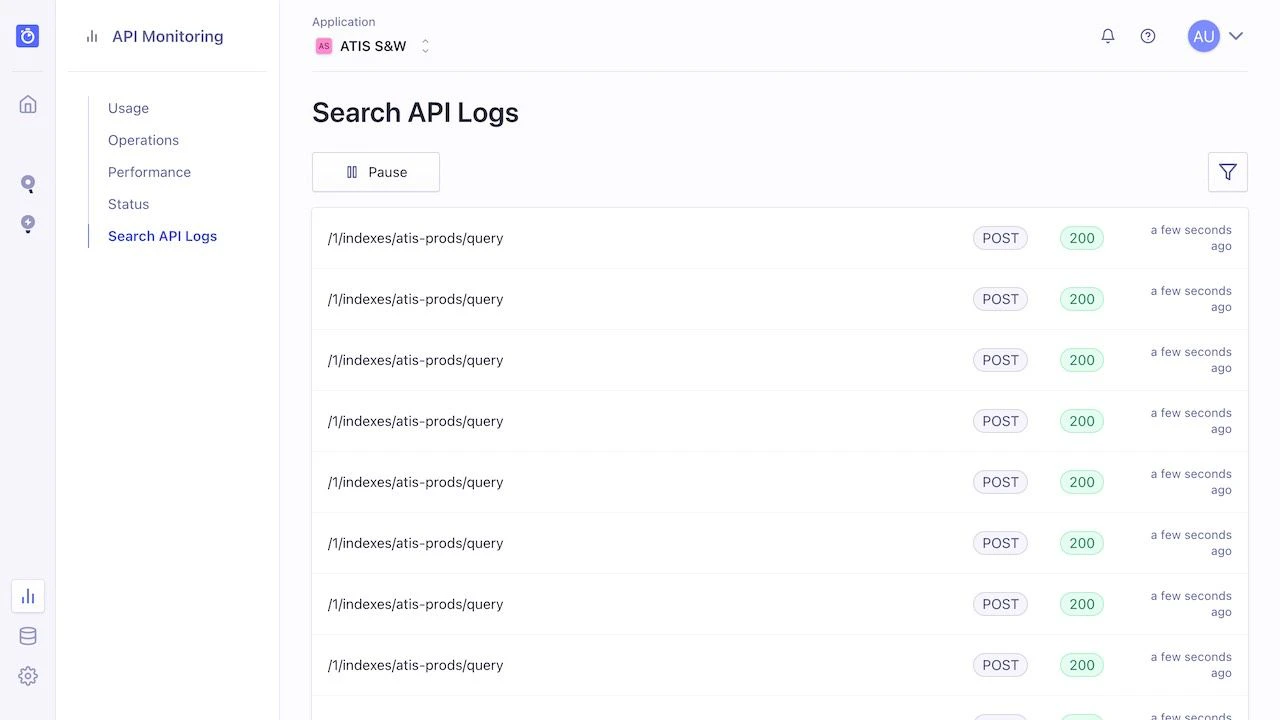Image resolution: width=1280 pixels, height=720 pixels.
Task: Select the Monitoring bar-chart icon
Action: (x=27, y=595)
